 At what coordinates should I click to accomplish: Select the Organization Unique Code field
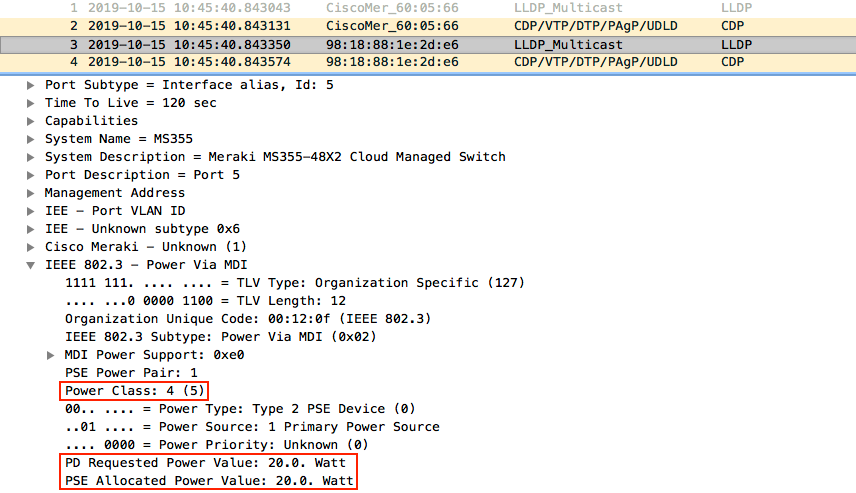[x=247, y=319]
